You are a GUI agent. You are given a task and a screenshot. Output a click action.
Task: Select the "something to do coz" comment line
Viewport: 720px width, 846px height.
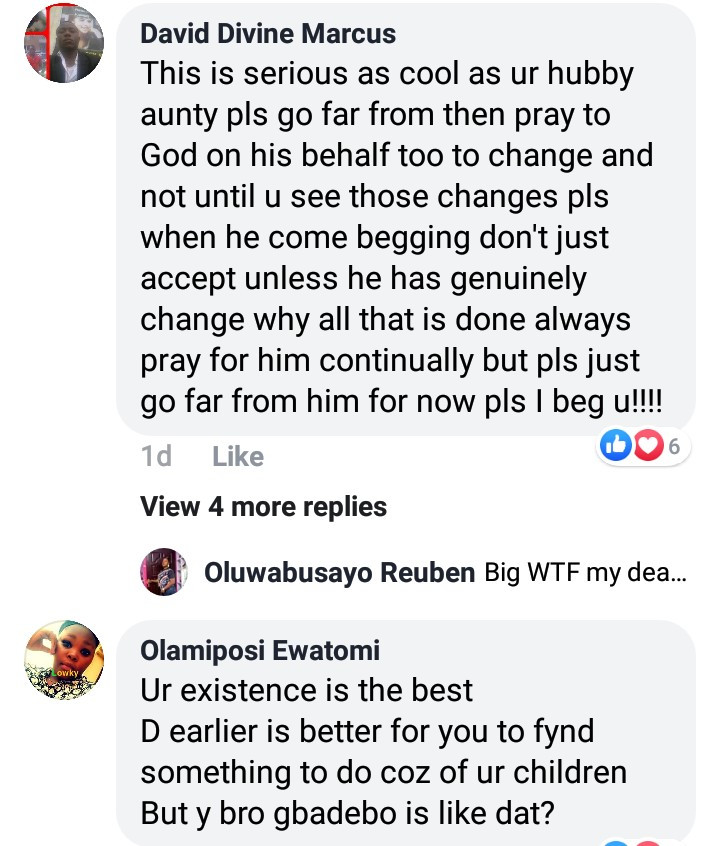384,772
